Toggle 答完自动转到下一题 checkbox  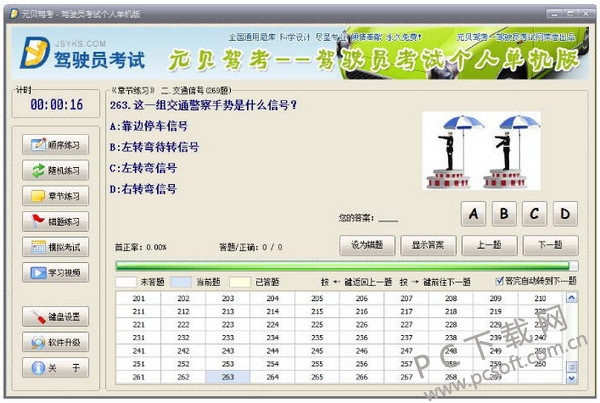click(499, 281)
